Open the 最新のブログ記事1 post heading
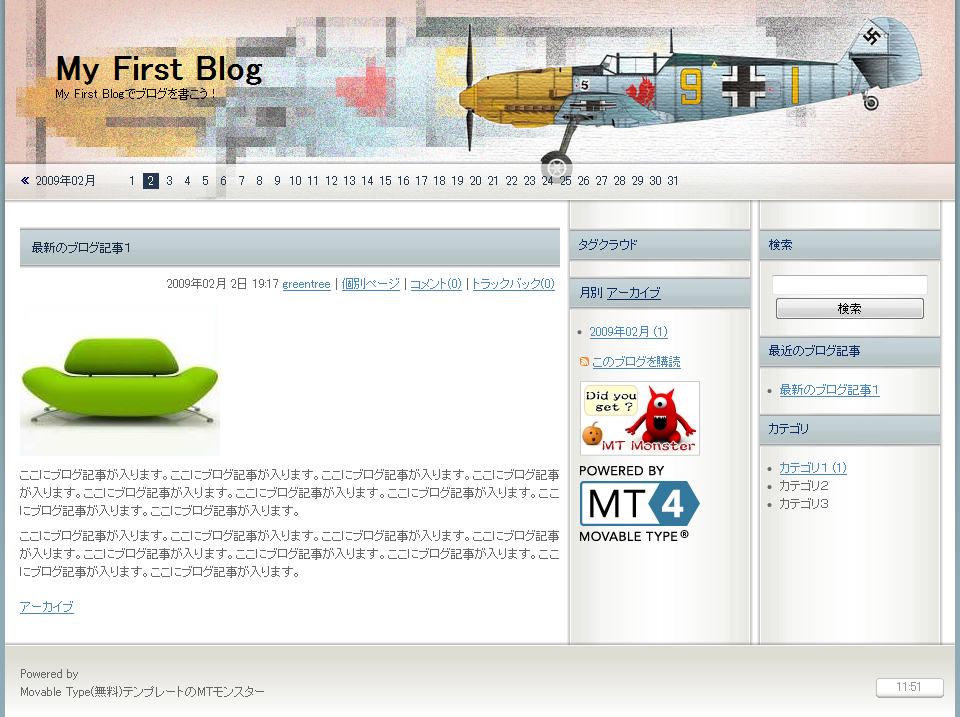Image resolution: width=960 pixels, height=717 pixels. [x=81, y=248]
